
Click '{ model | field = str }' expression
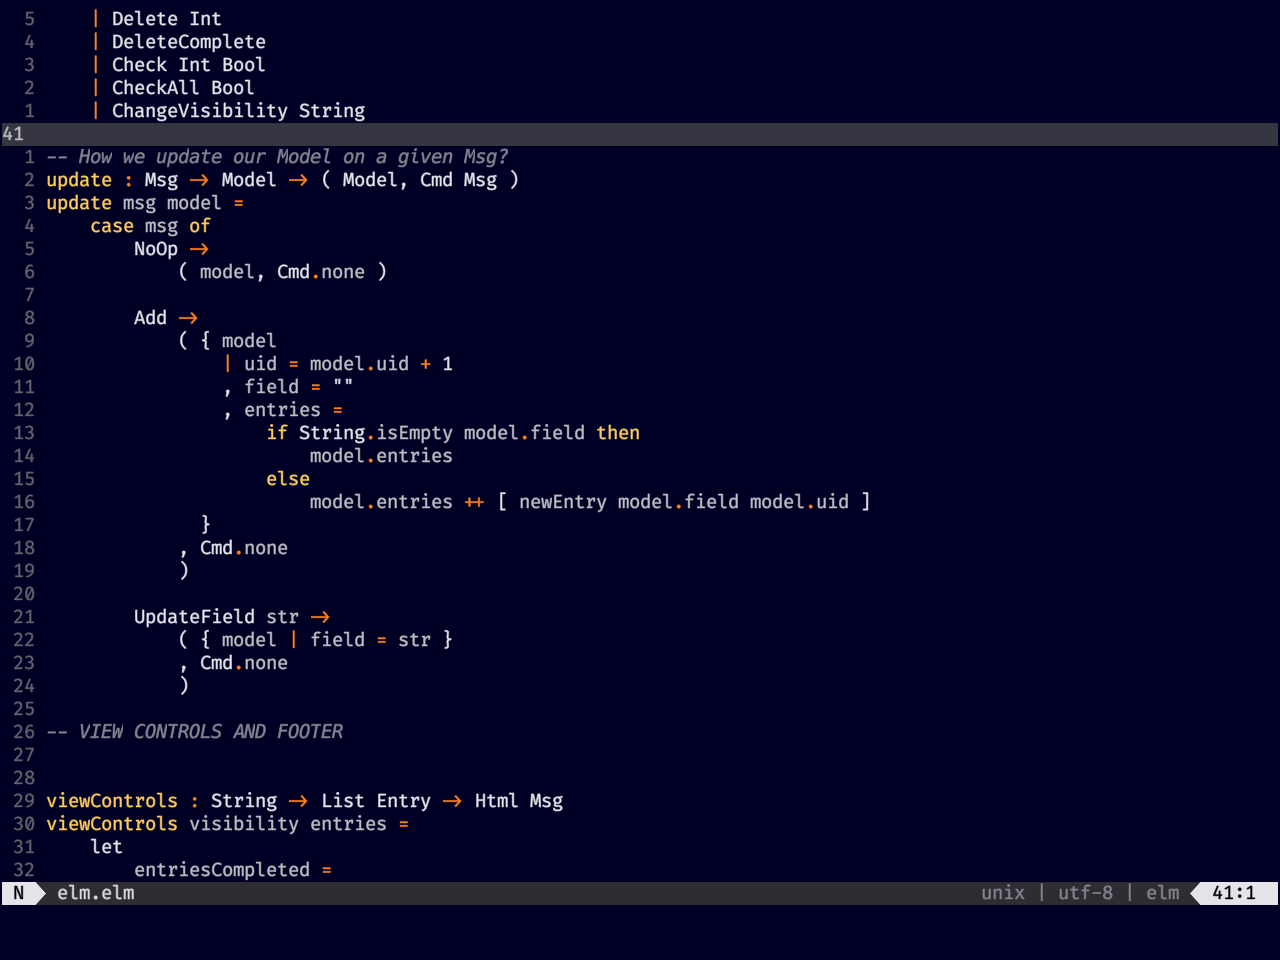[327, 640]
